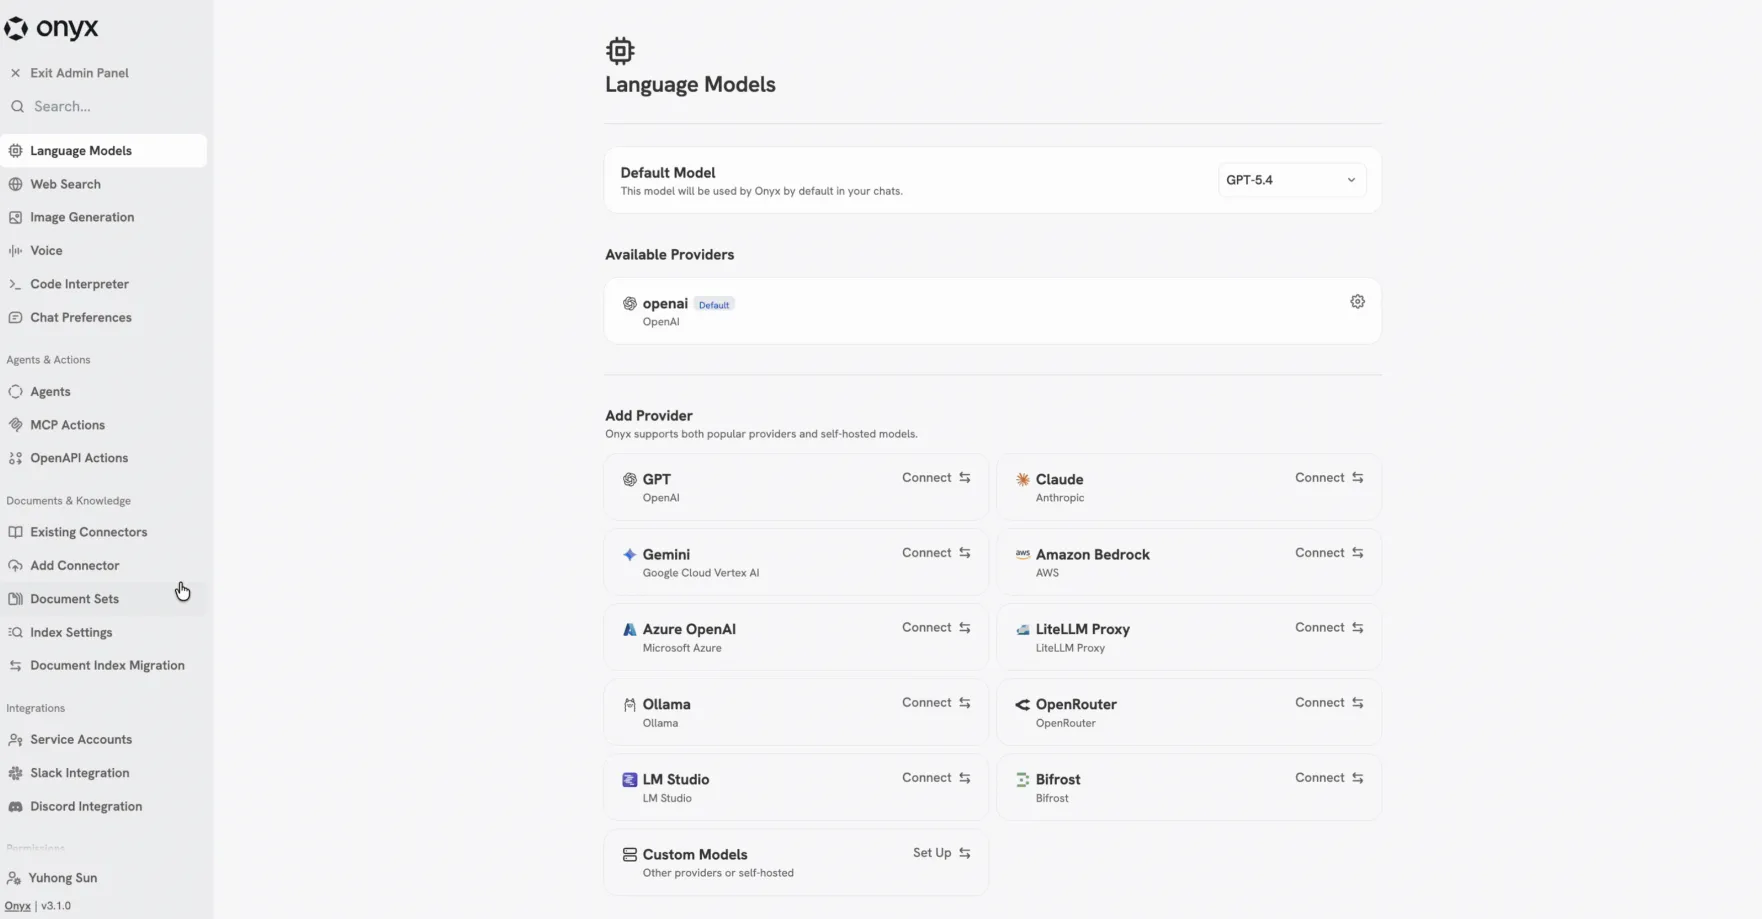Viewport: 1762px width, 919px height.
Task: Switch to the Agents section
Action: pyautogui.click(x=49, y=391)
